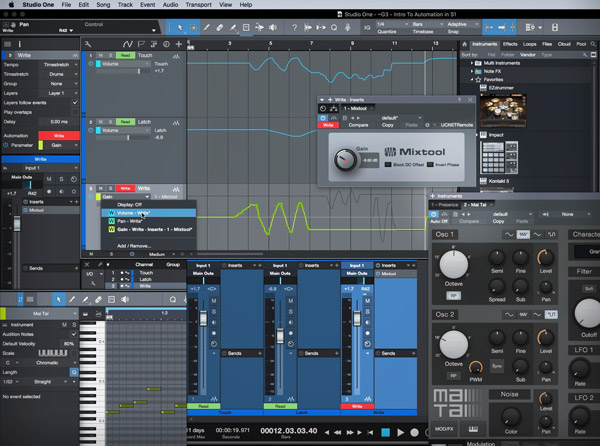Click Compare in Mixtool window
The width and height of the screenshot is (600, 446).
tap(358, 125)
